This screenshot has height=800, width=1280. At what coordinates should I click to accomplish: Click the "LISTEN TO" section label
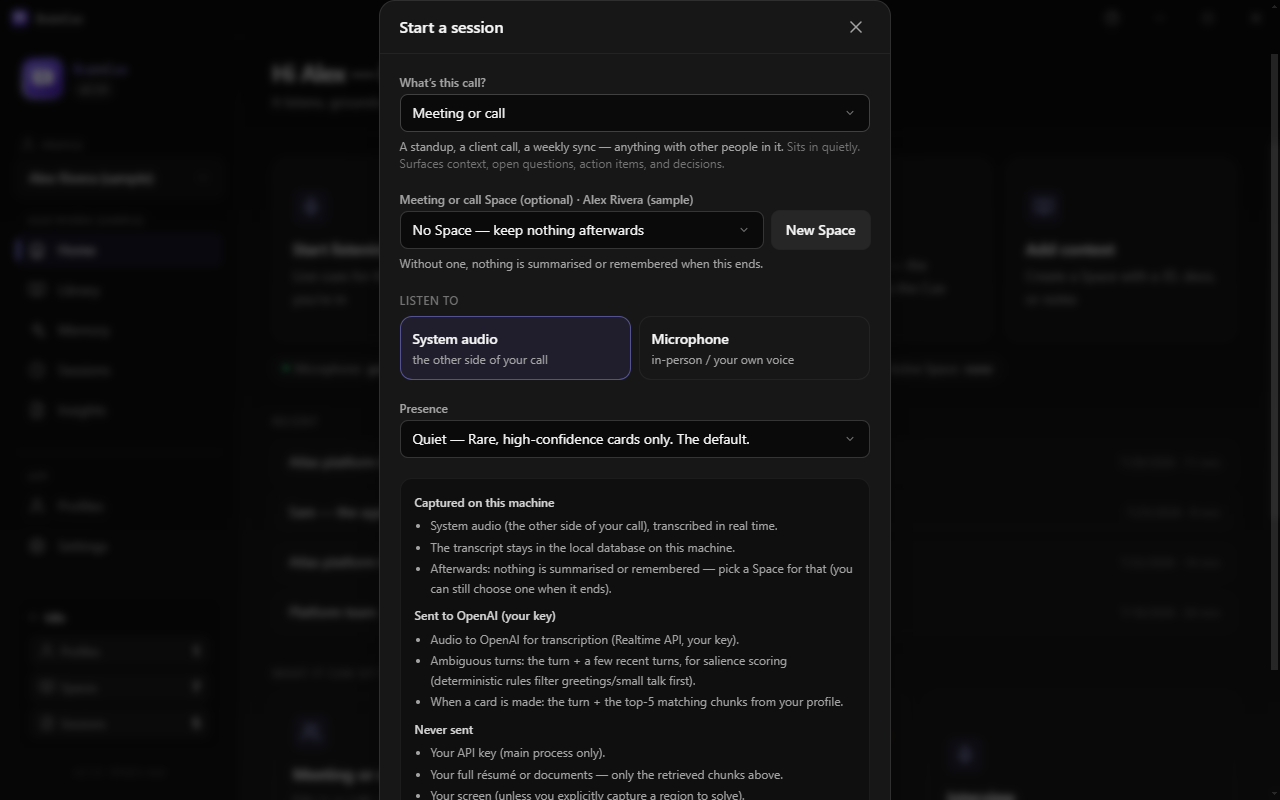pos(428,301)
